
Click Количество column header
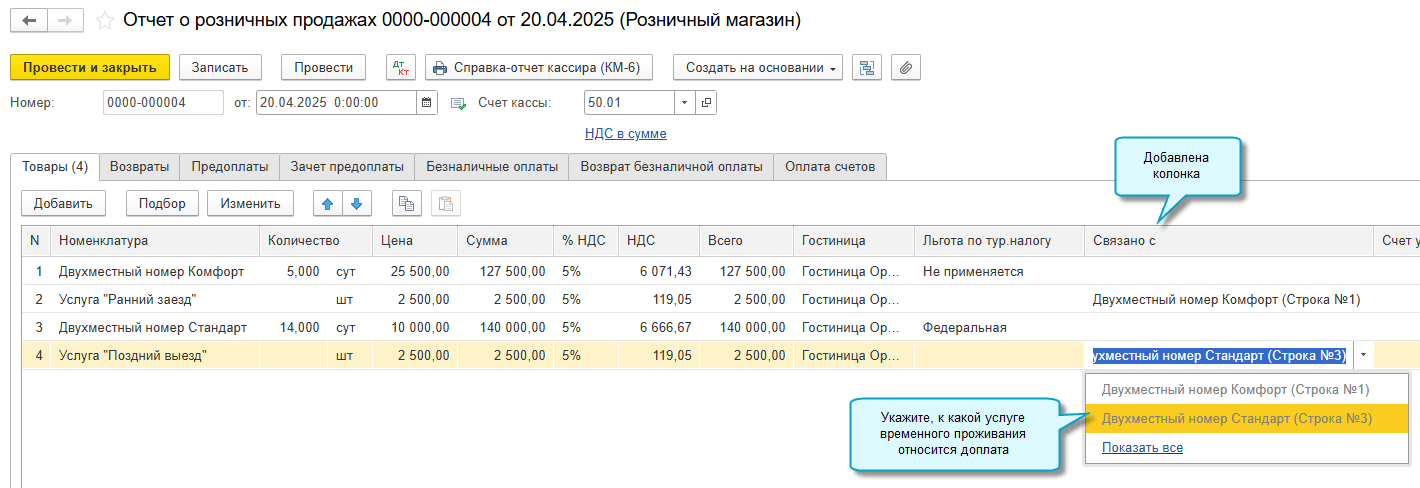[x=316, y=240]
